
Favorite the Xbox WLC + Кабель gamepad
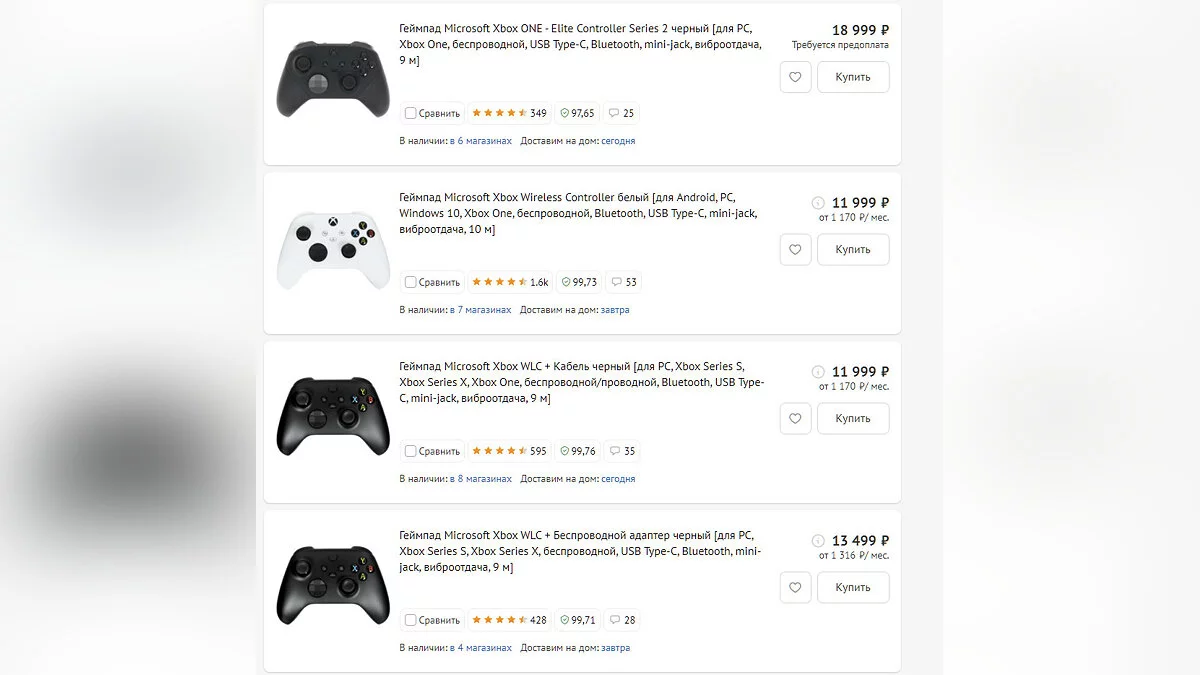tap(795, 418)
